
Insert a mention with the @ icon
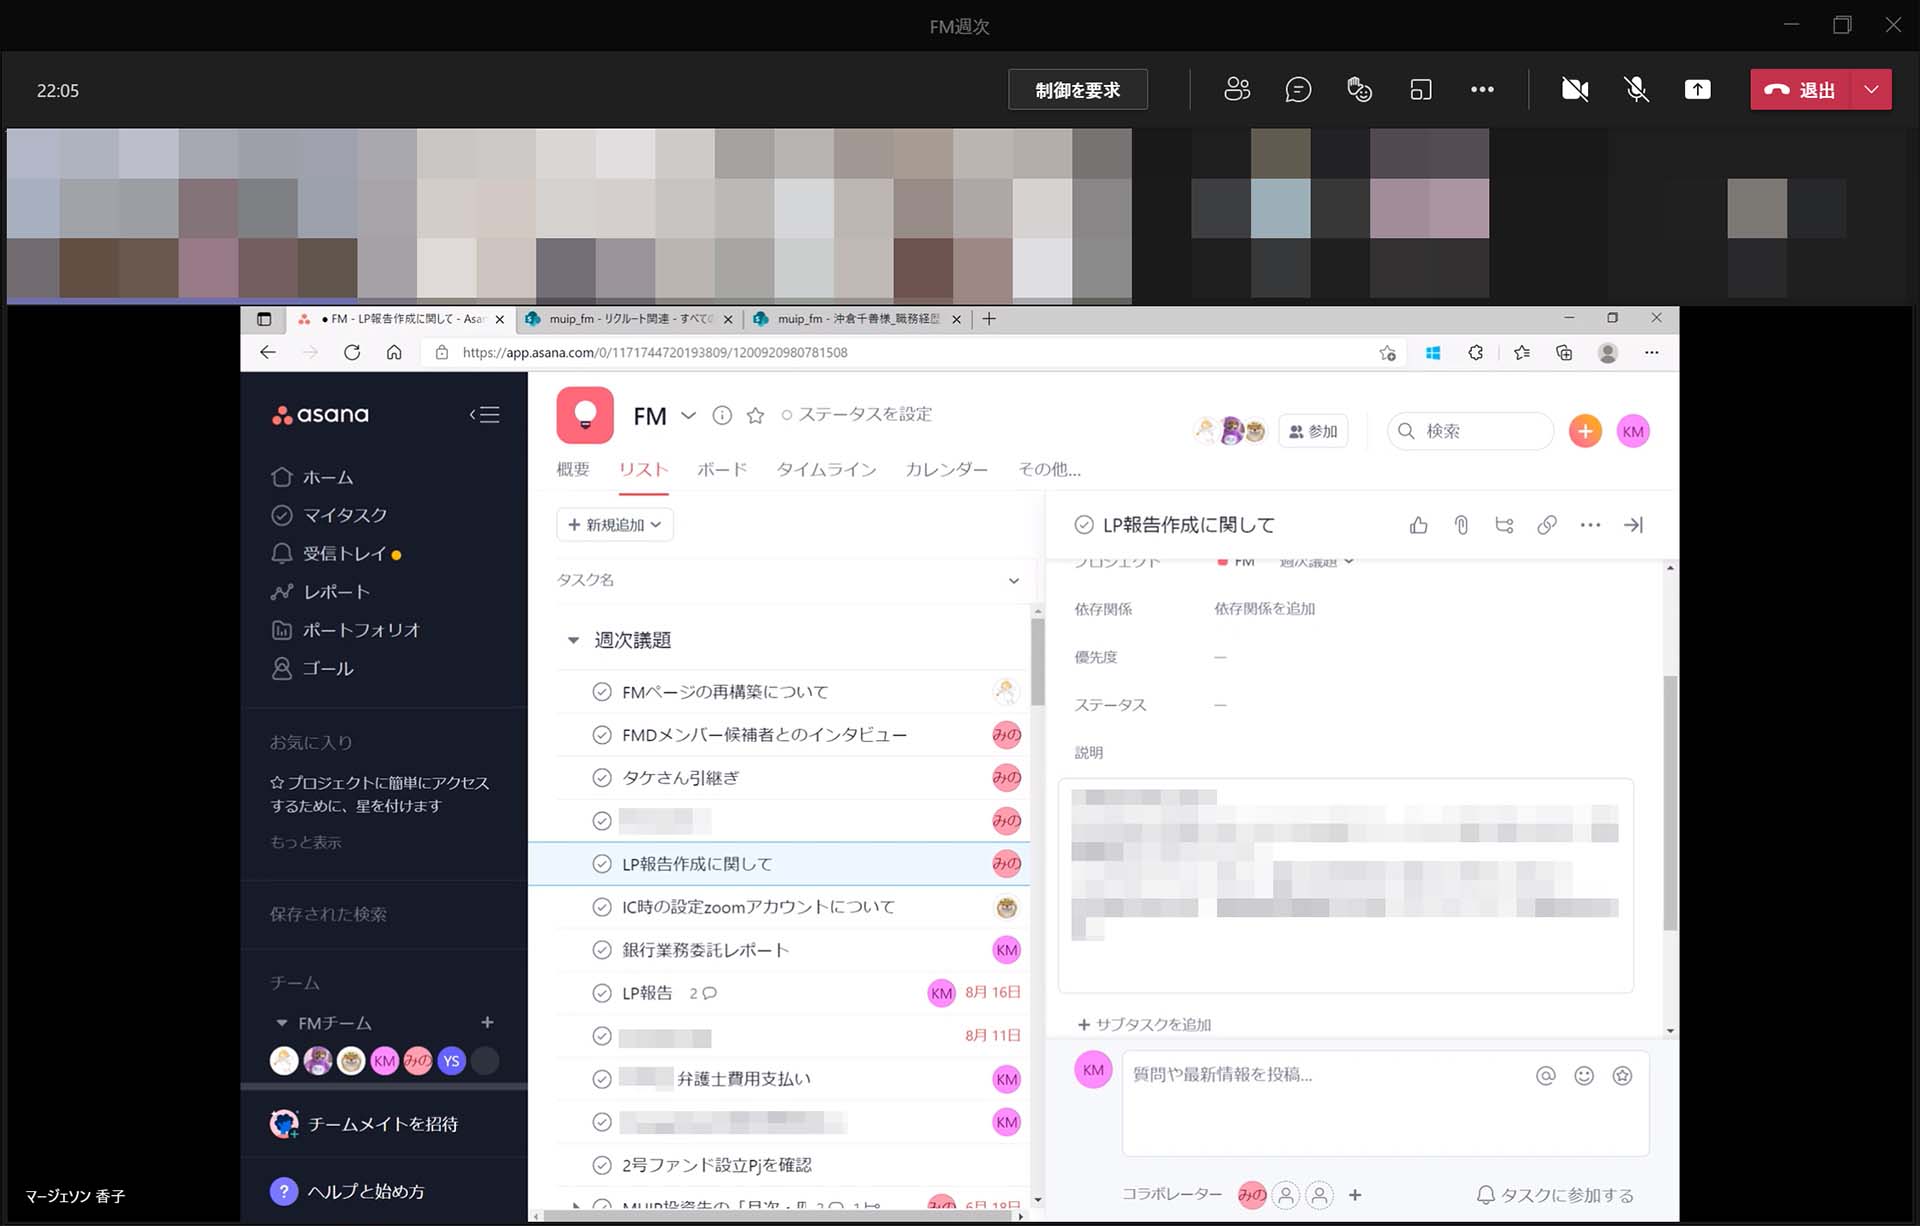tap(1546, 1075)
